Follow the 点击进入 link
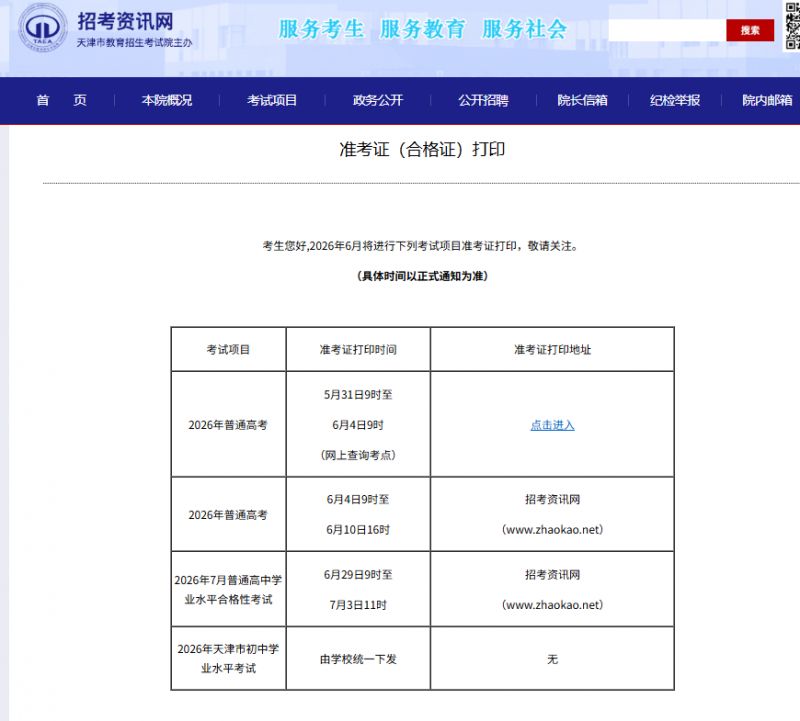Screen dimensions: 800x721 coord(552,425)
